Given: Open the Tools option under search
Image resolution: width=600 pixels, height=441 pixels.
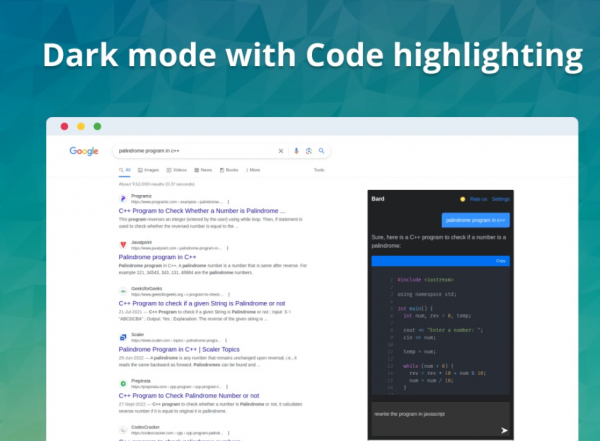Looking at the screenshot, I should pyautogui.click(x=319, y=170).
